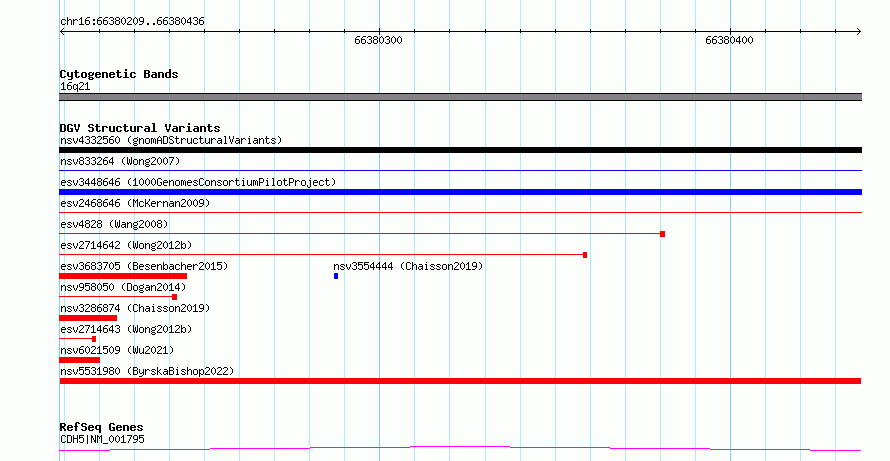This screenshot has width=890, height=461.
Task: Open the RefSeq Genes track header
Action: coord(102,427)
